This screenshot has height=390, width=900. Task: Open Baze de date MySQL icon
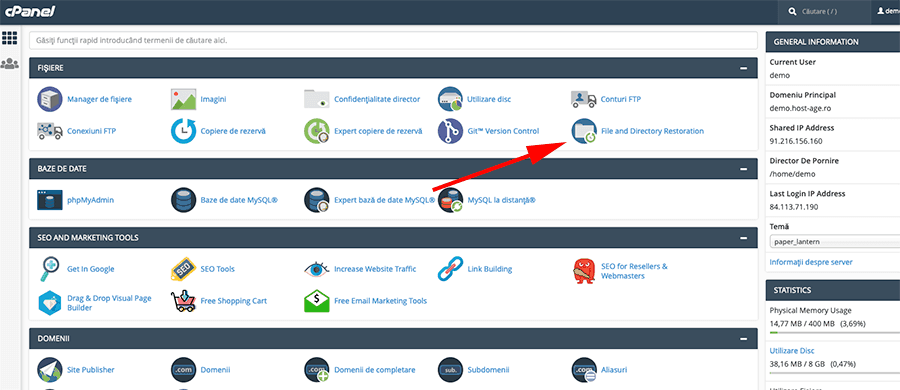click(184, 200)
